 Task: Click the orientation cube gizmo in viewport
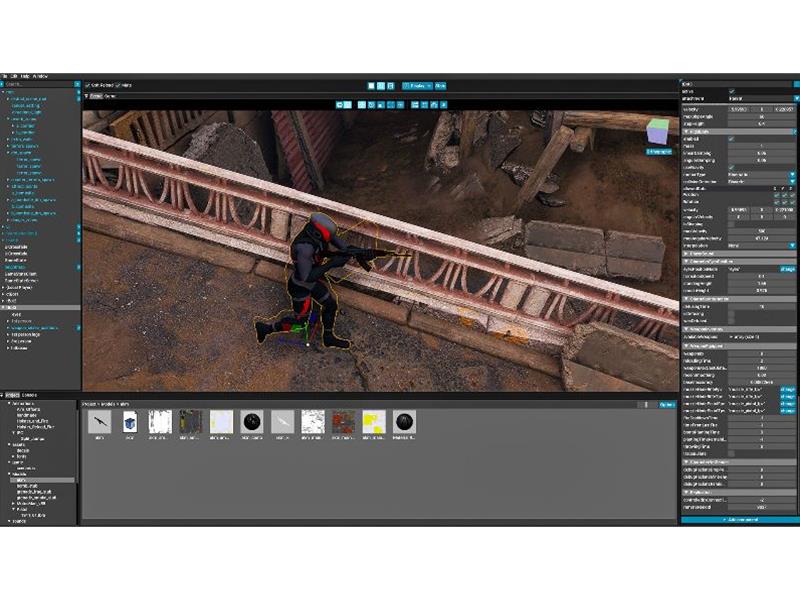(x=657, y=132)
